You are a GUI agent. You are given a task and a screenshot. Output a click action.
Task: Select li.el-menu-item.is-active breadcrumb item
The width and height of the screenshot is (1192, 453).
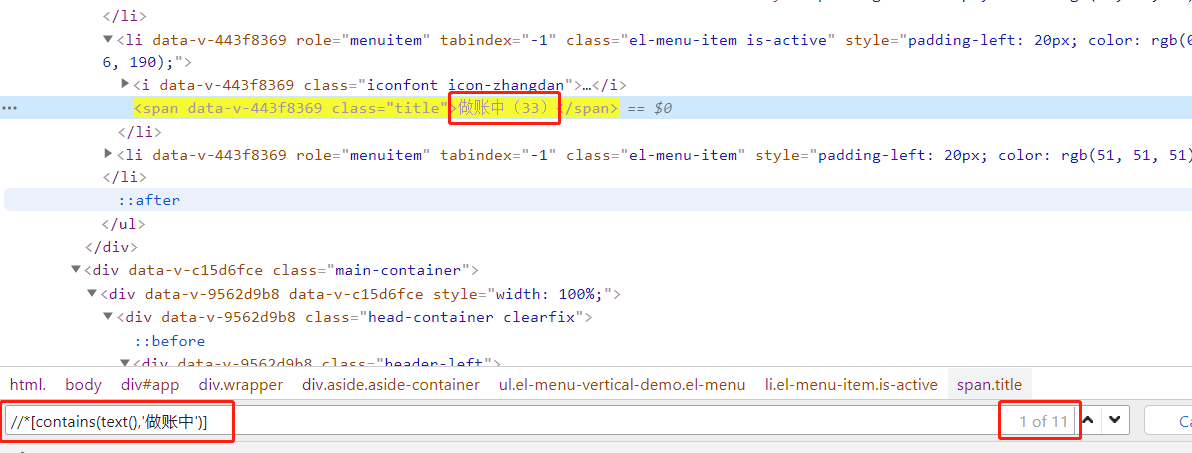(x=851, y=385)
